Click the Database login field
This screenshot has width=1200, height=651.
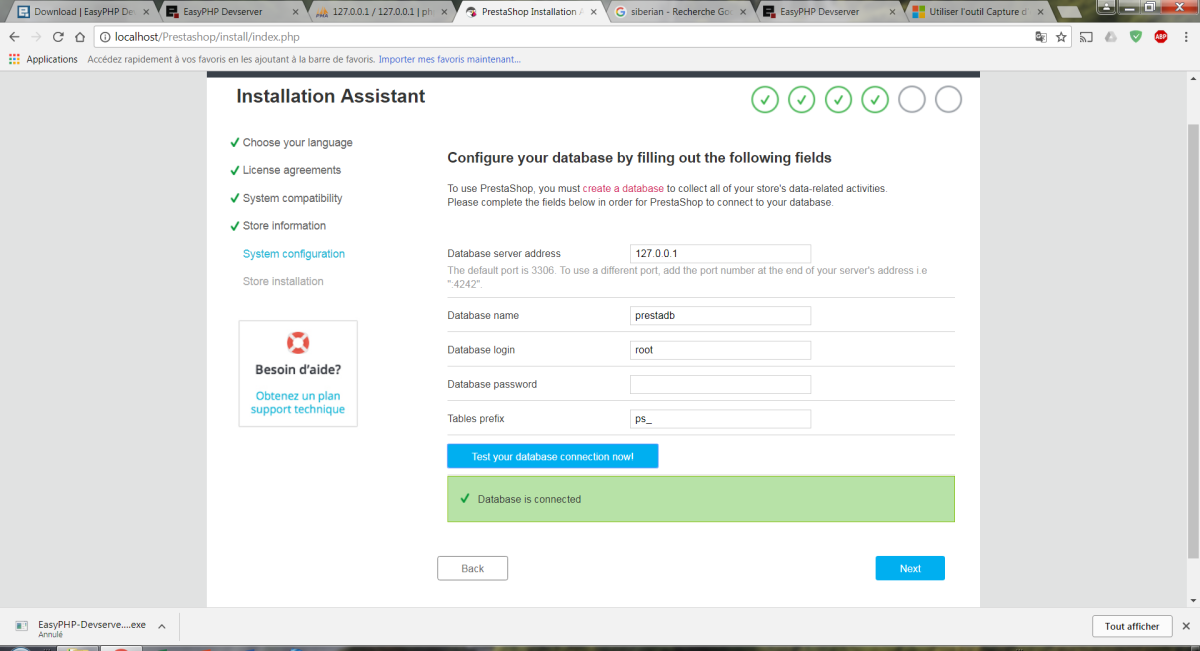[x=720, y=350]
